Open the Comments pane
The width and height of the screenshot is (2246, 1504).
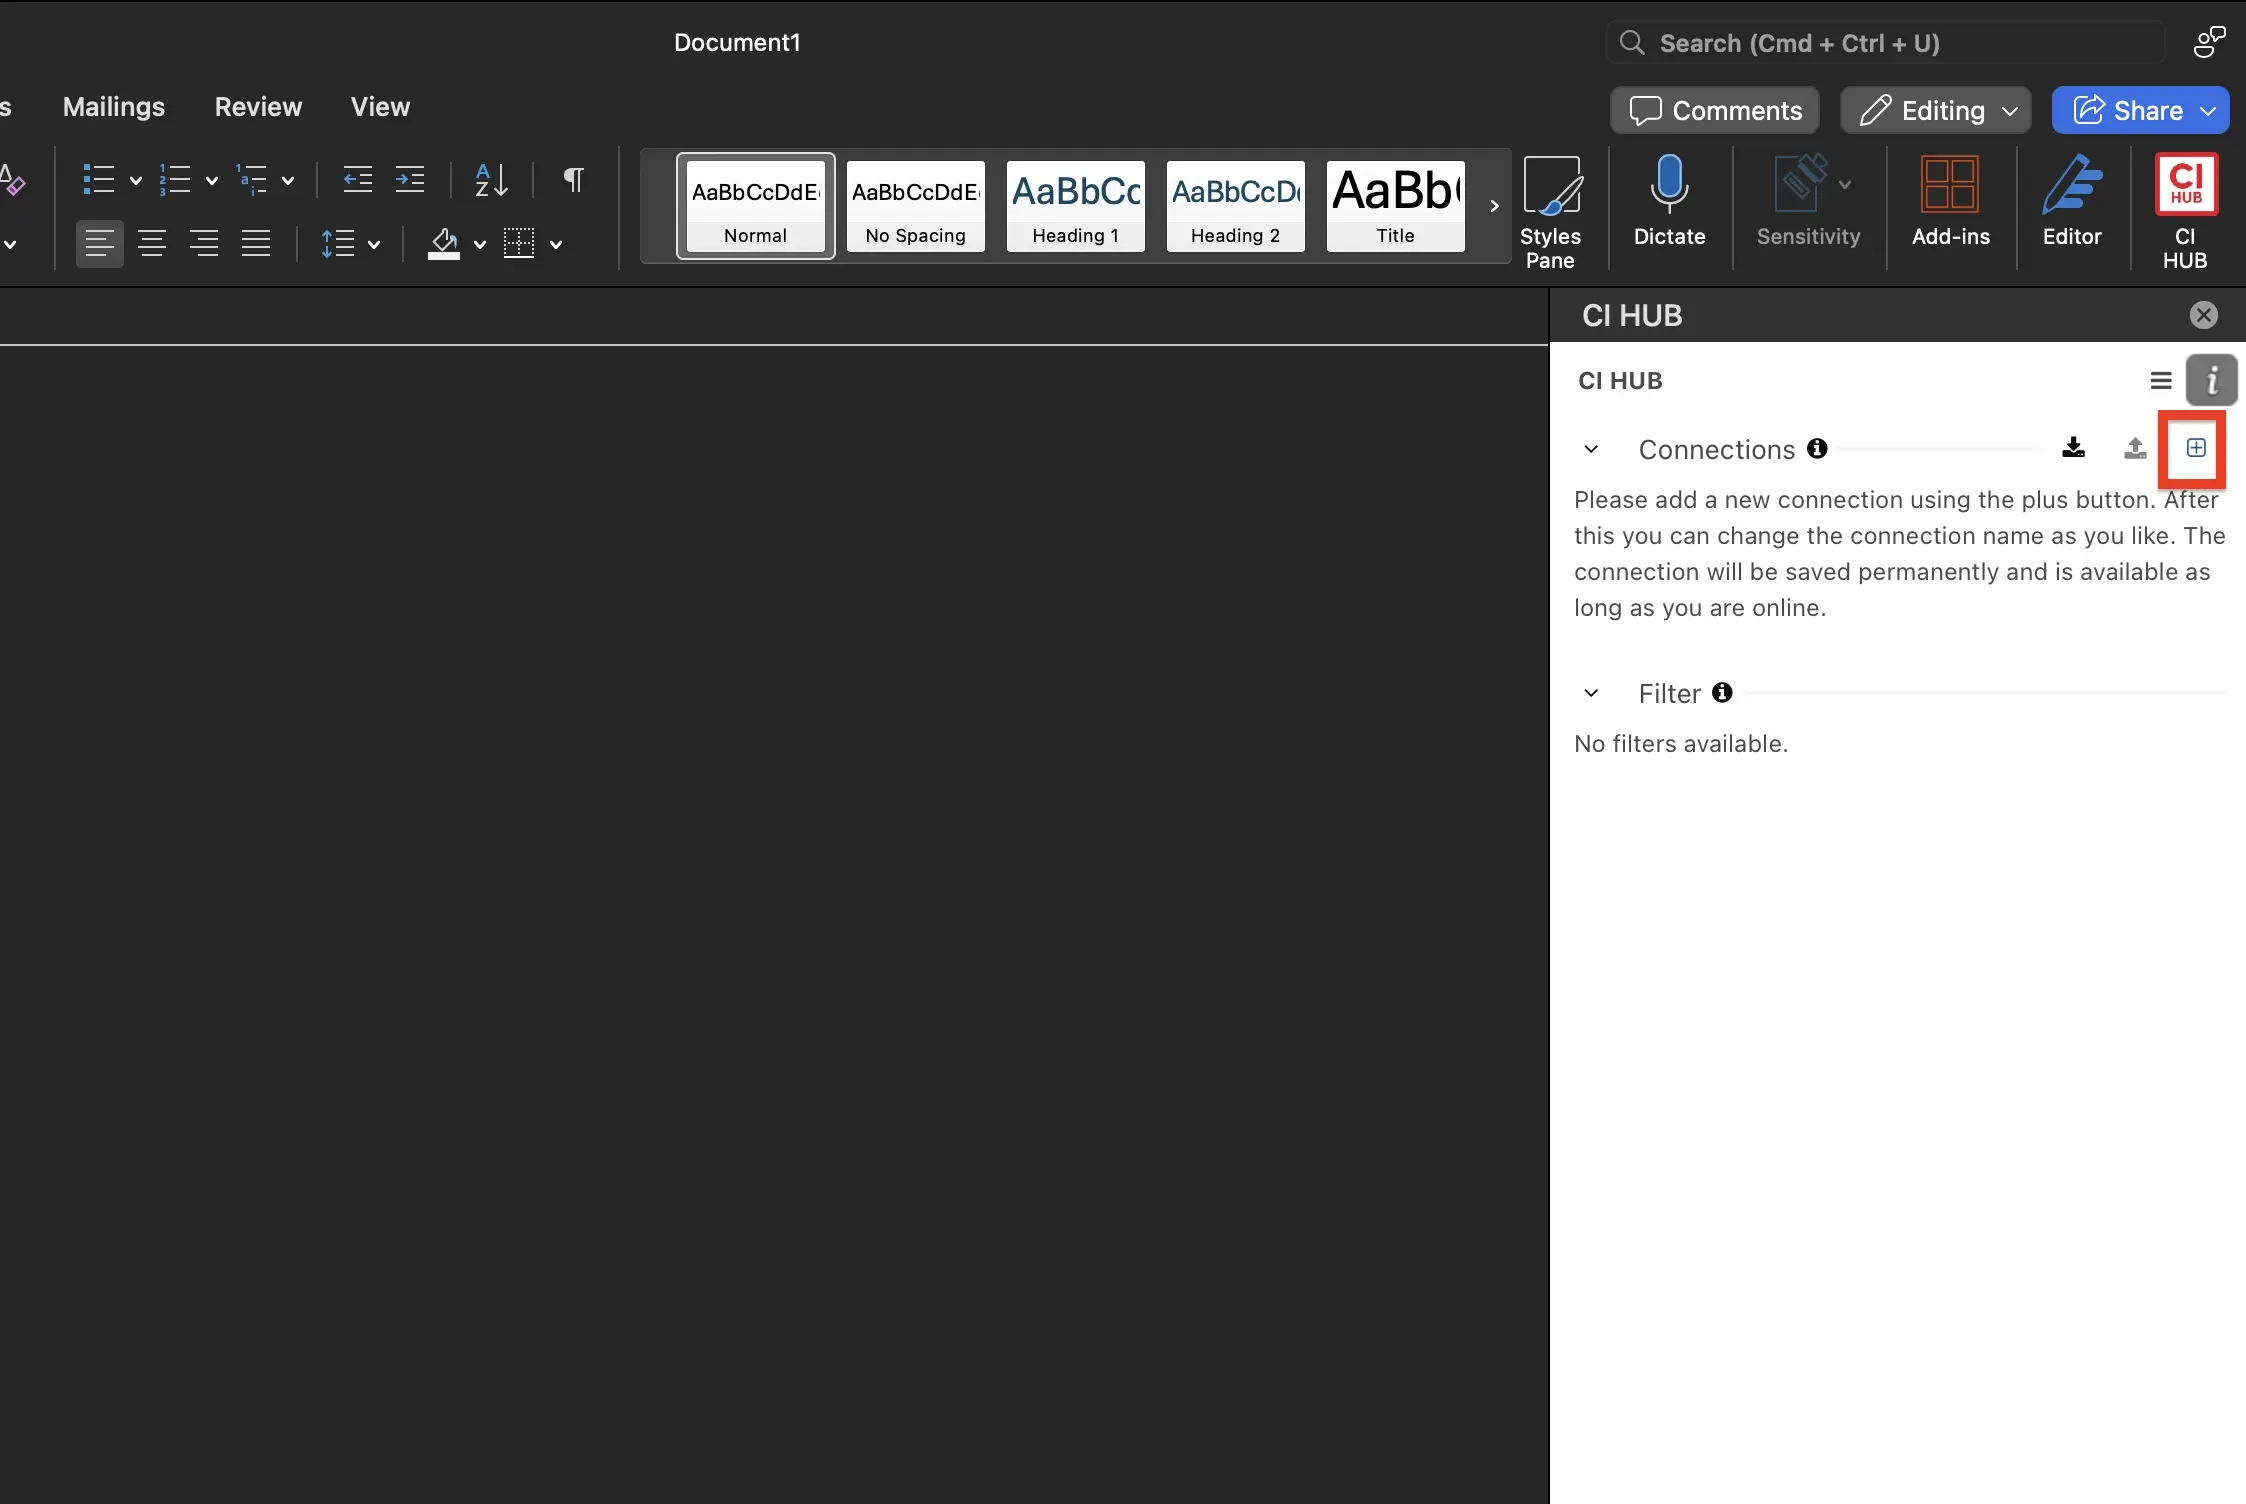click(1715, 110)
